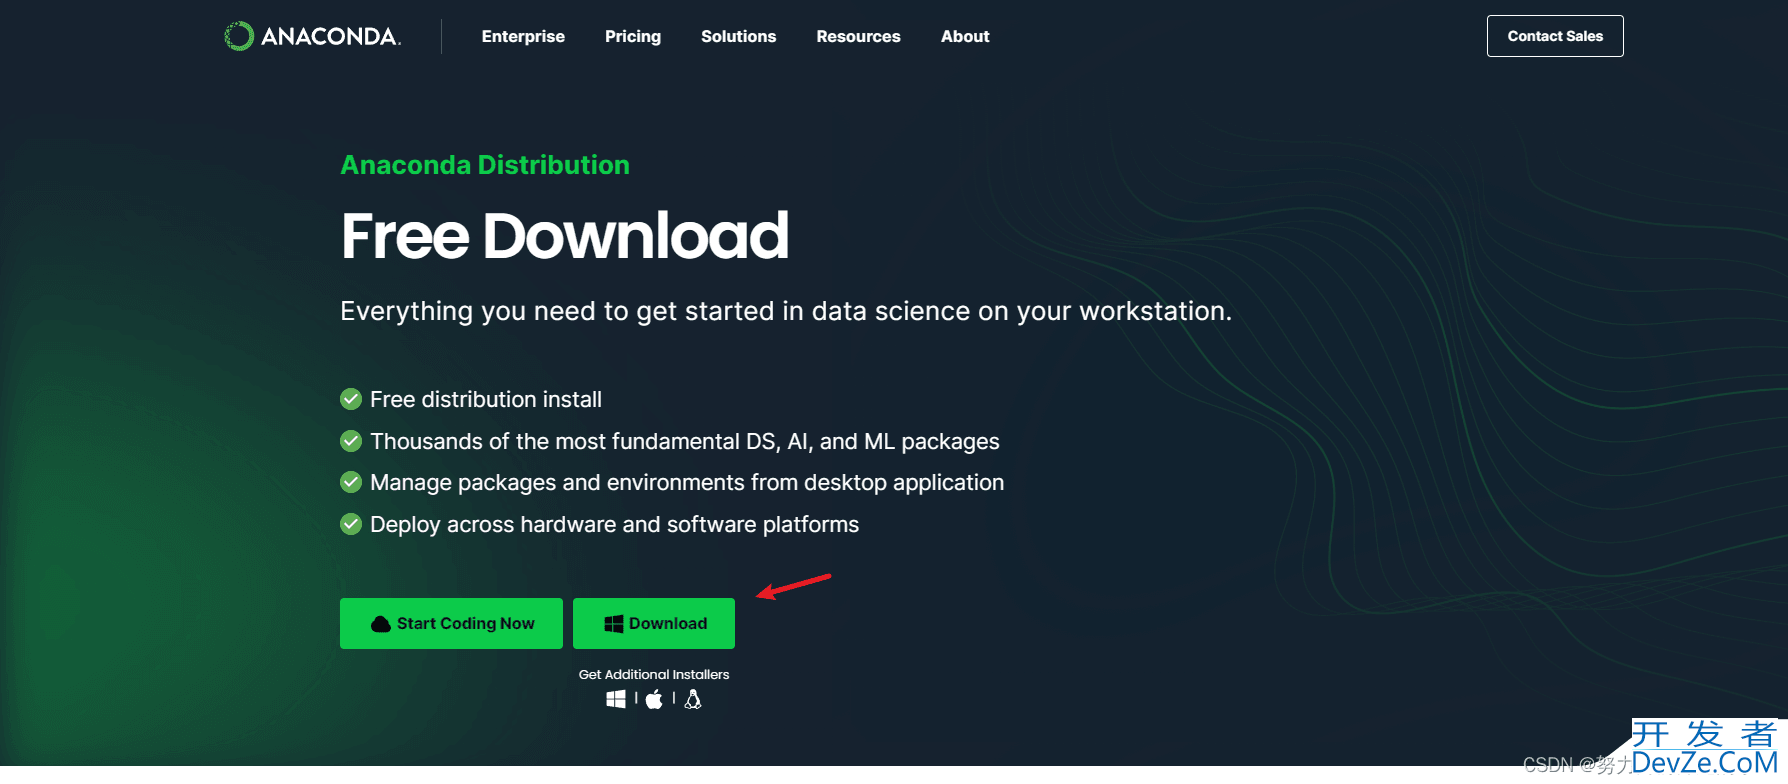Click 'Thousands of the most fundamental DS' line
1788x784 pixels.
point(685,441)
